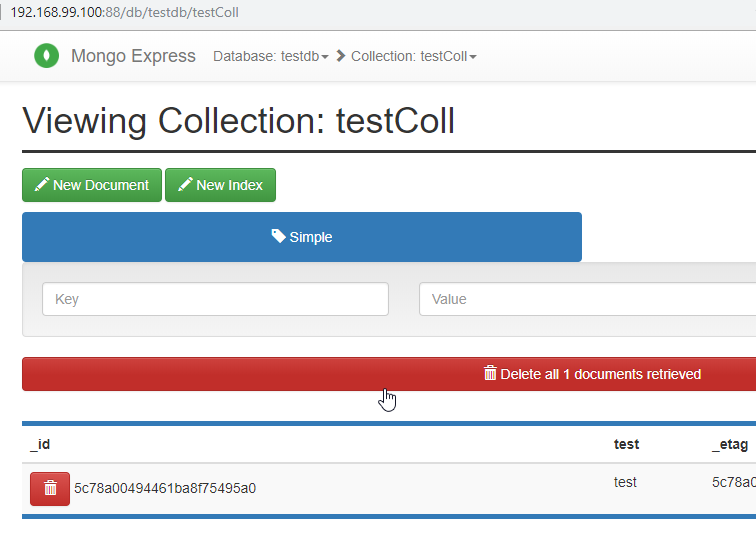Sort by the test column header

coord(626,444)
